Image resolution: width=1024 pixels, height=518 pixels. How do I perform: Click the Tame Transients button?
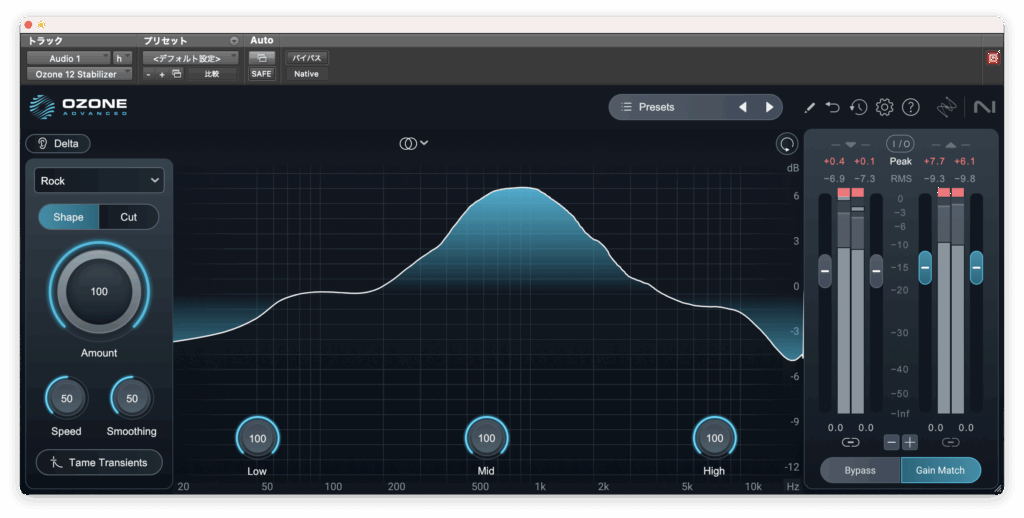point(99,462)
